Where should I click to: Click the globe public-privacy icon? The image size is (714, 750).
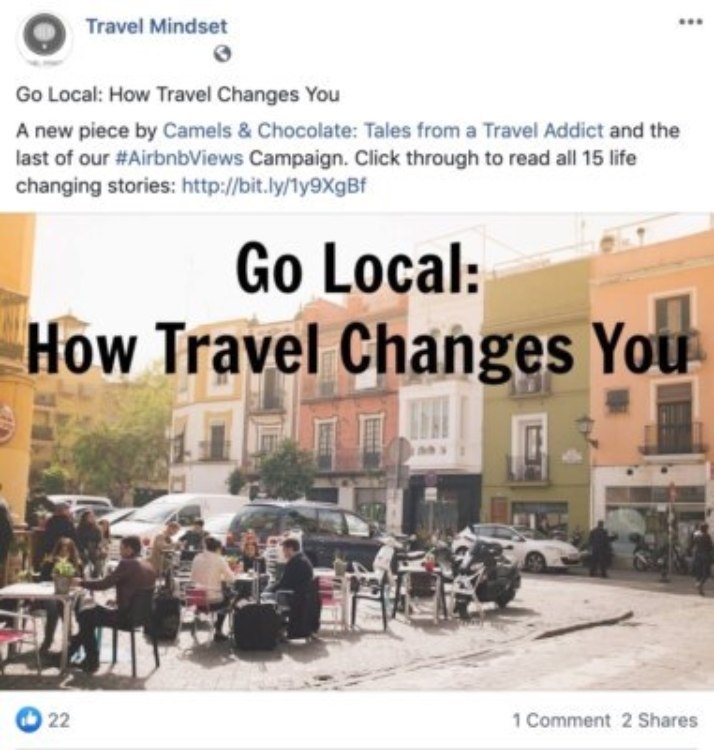[x=222, y=54]
